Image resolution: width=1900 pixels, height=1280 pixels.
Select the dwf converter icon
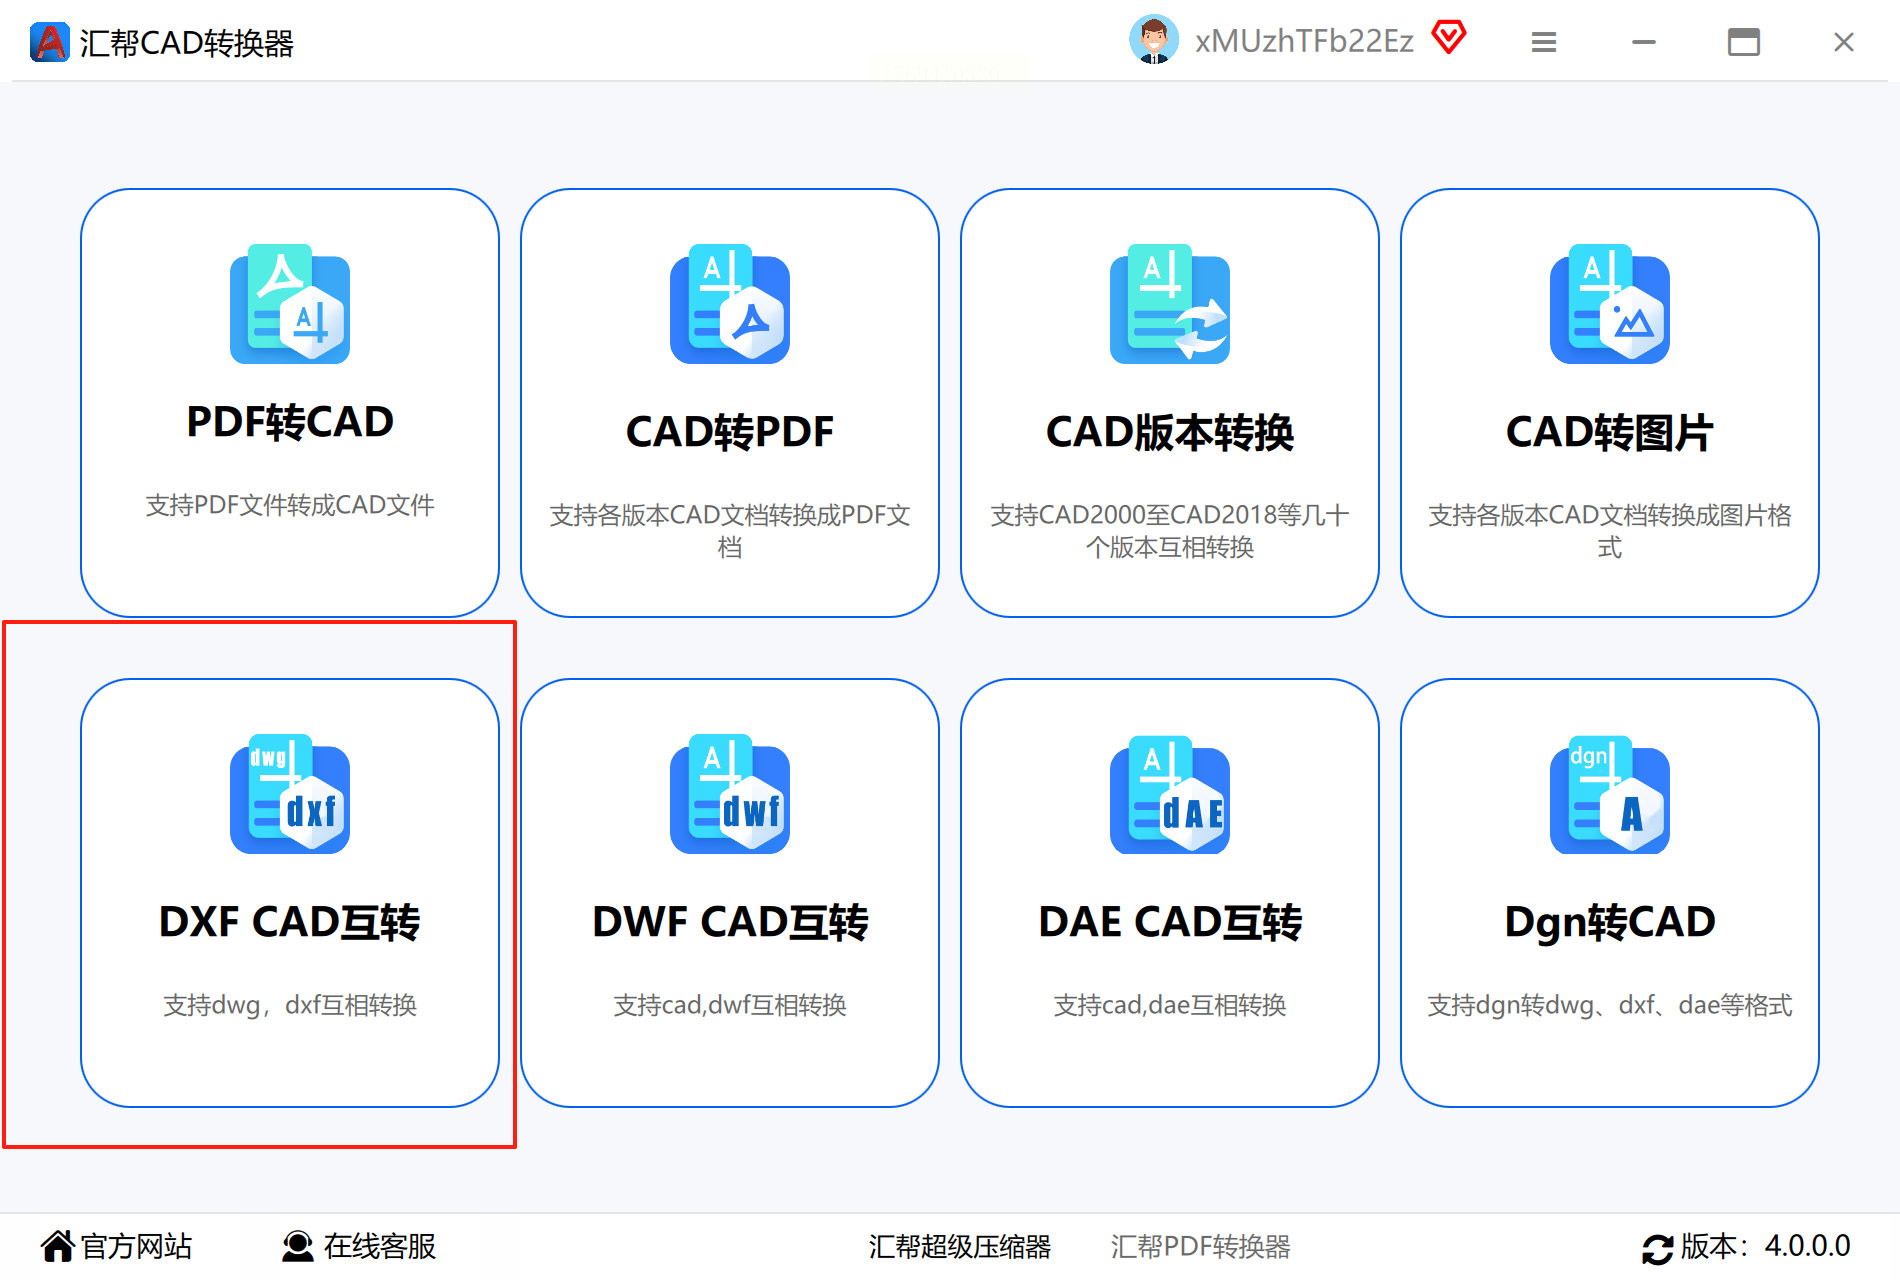[x=730, y=794]
